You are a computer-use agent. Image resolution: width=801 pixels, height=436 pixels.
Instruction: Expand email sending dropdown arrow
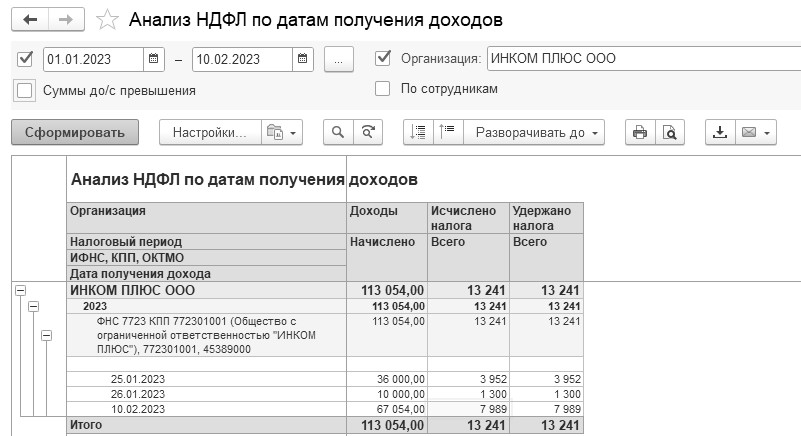[x=768, y=133]
